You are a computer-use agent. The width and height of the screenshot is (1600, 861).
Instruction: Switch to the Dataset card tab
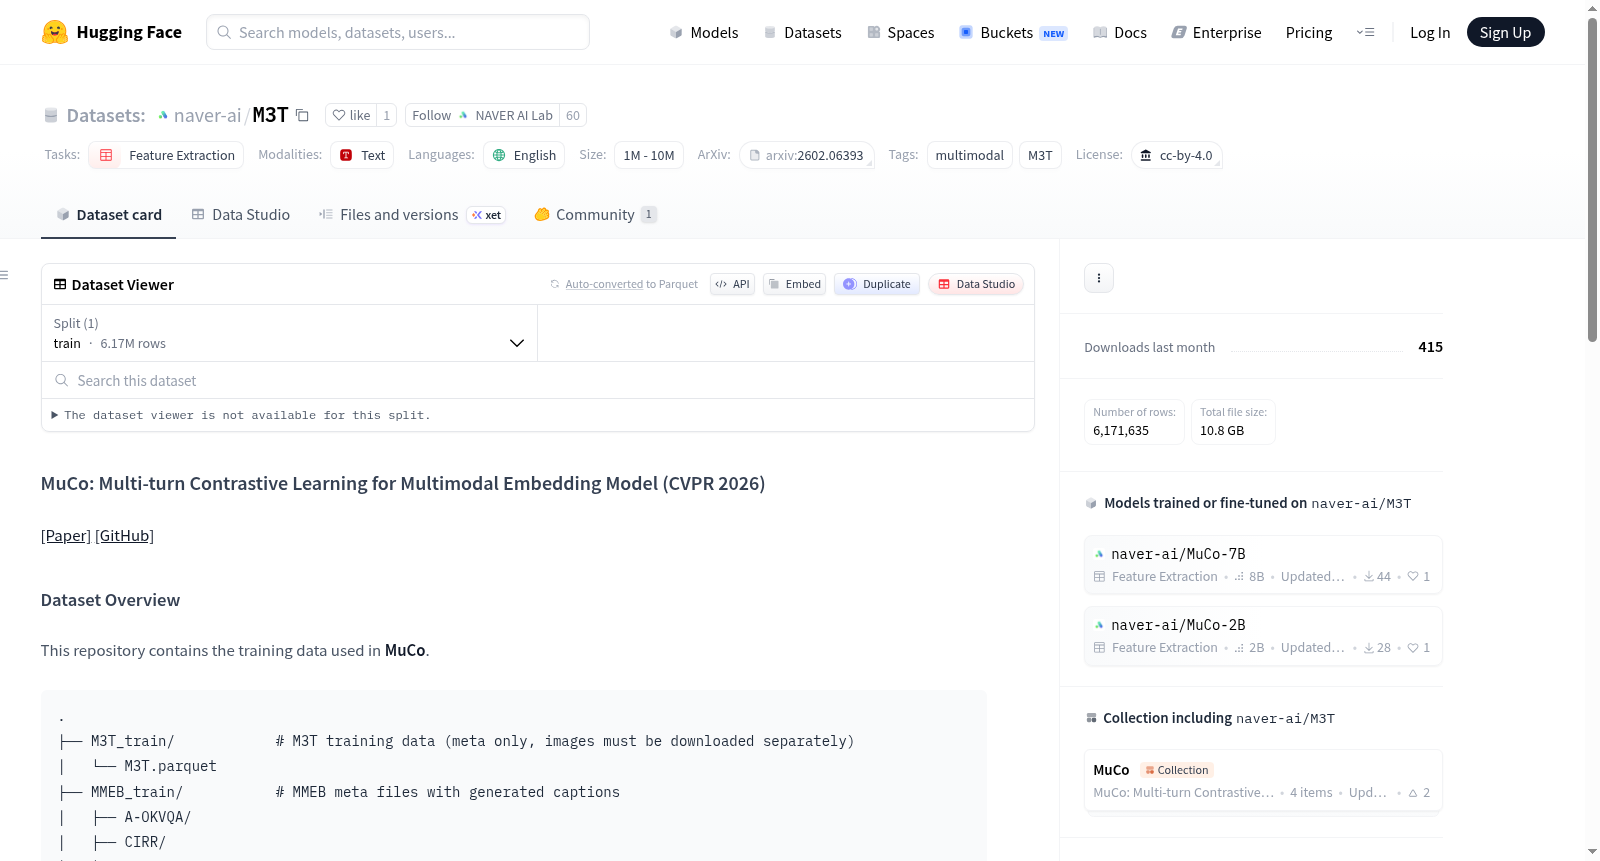108,214
